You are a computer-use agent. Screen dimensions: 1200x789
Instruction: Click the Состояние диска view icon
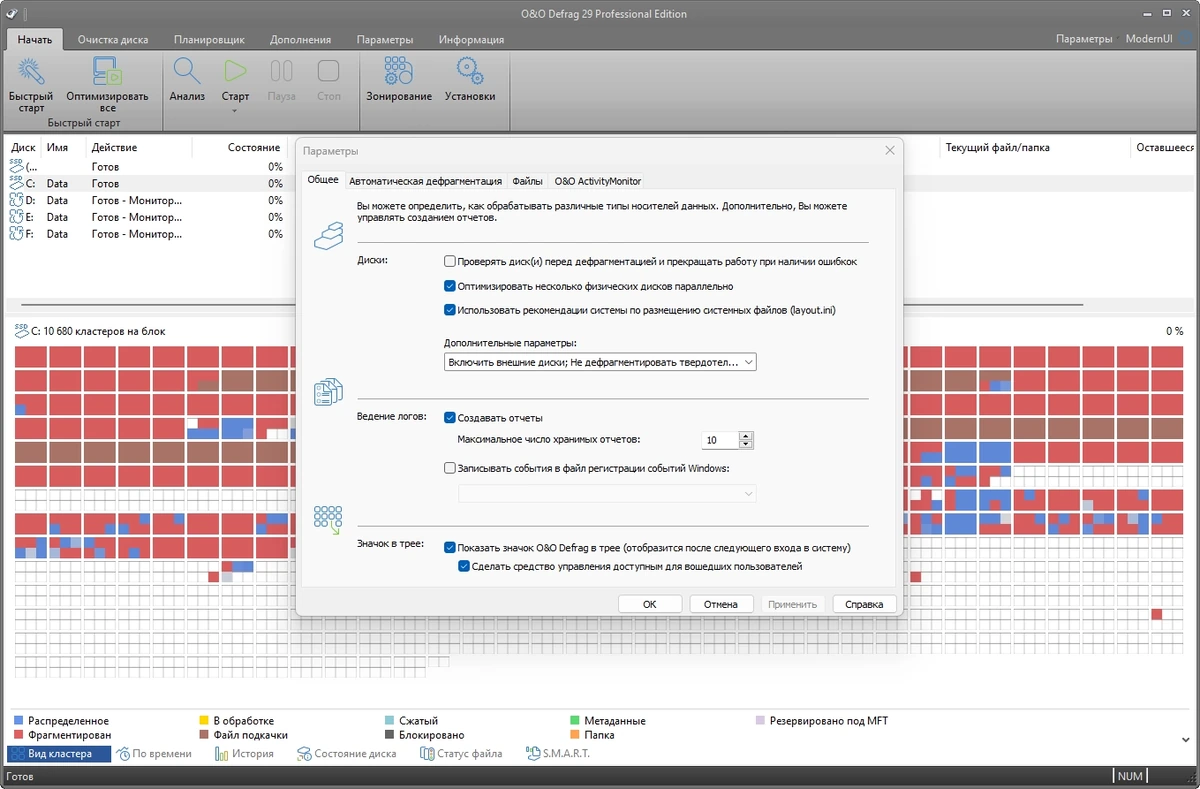click(x=304, y=753)
